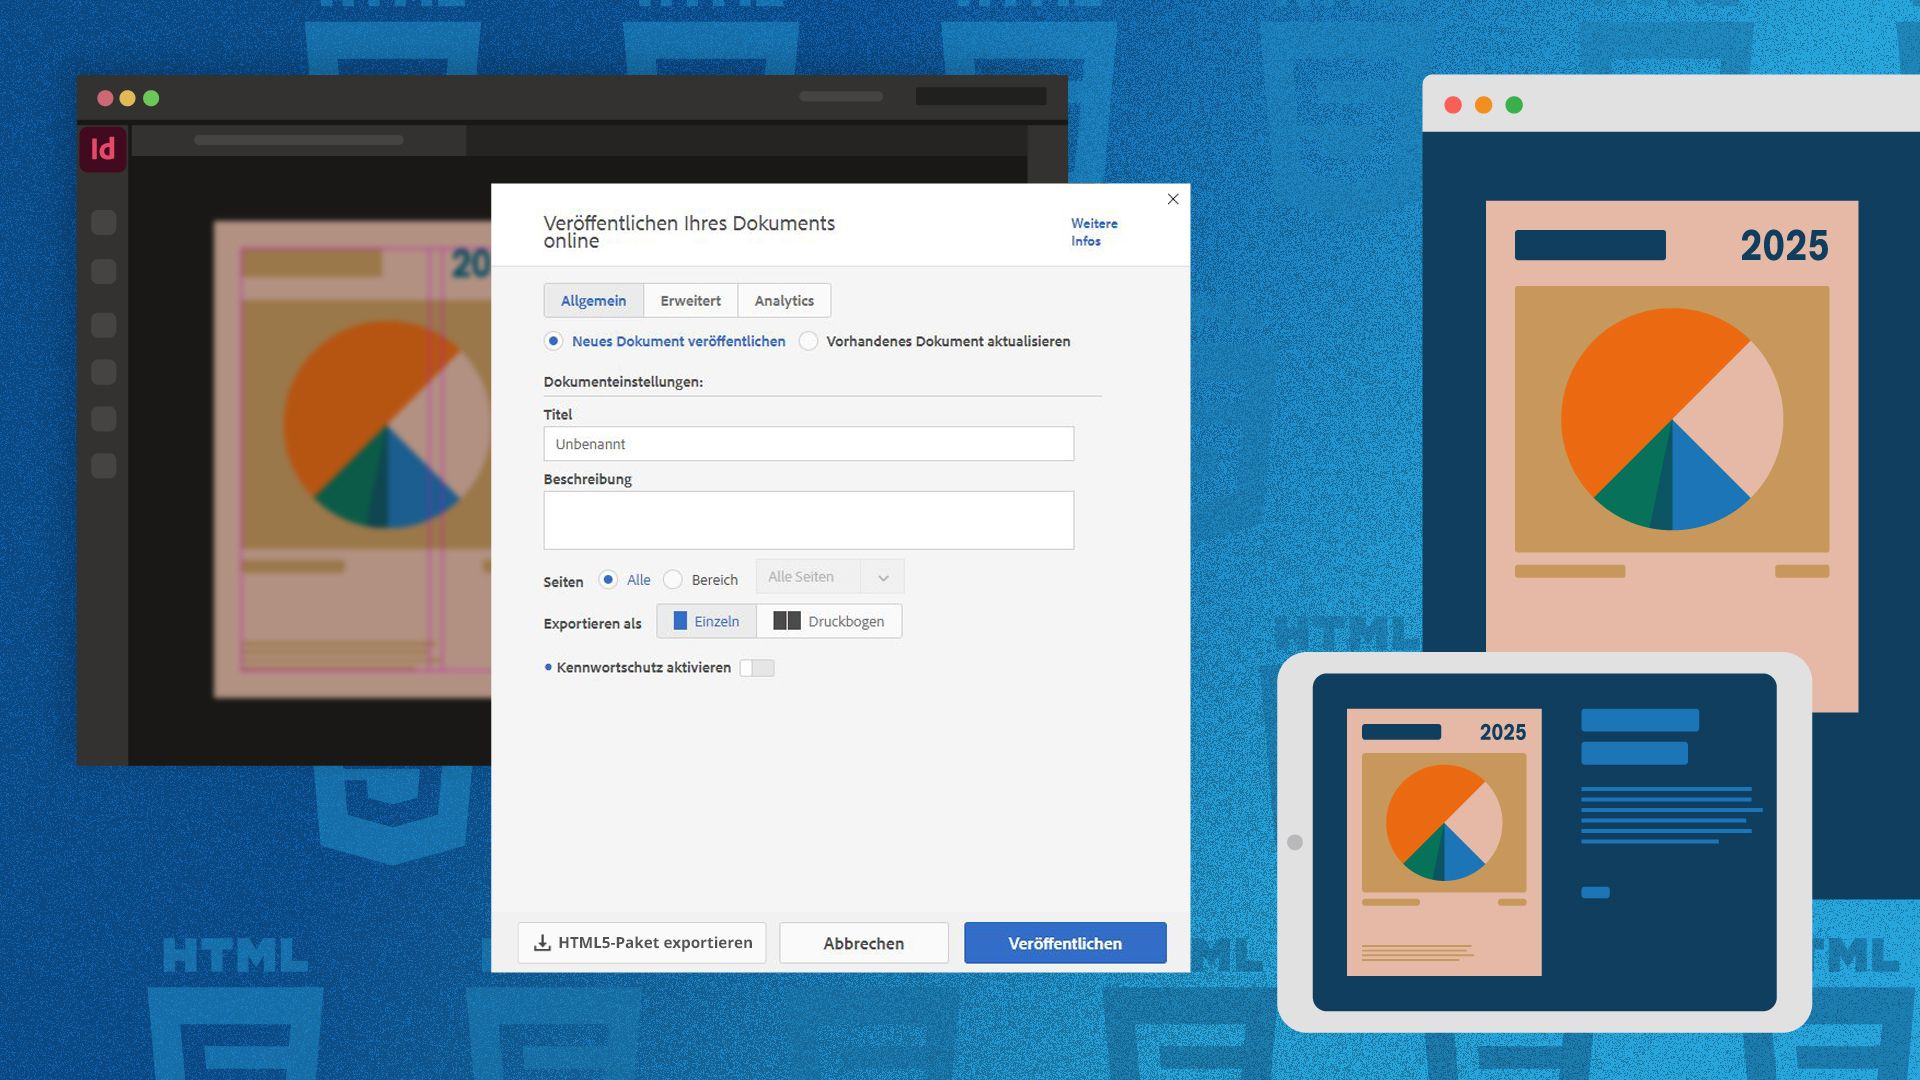Click the Beschreibung text area
Image resolution: width=1920 pixels, height=1080 pixels.
tap(808, 520)
